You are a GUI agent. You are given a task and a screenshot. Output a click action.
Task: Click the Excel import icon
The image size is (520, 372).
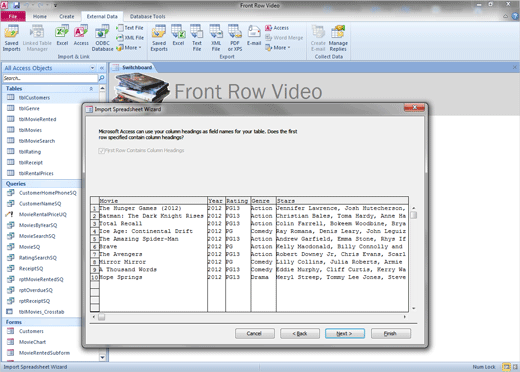click(x=62, y=36)
